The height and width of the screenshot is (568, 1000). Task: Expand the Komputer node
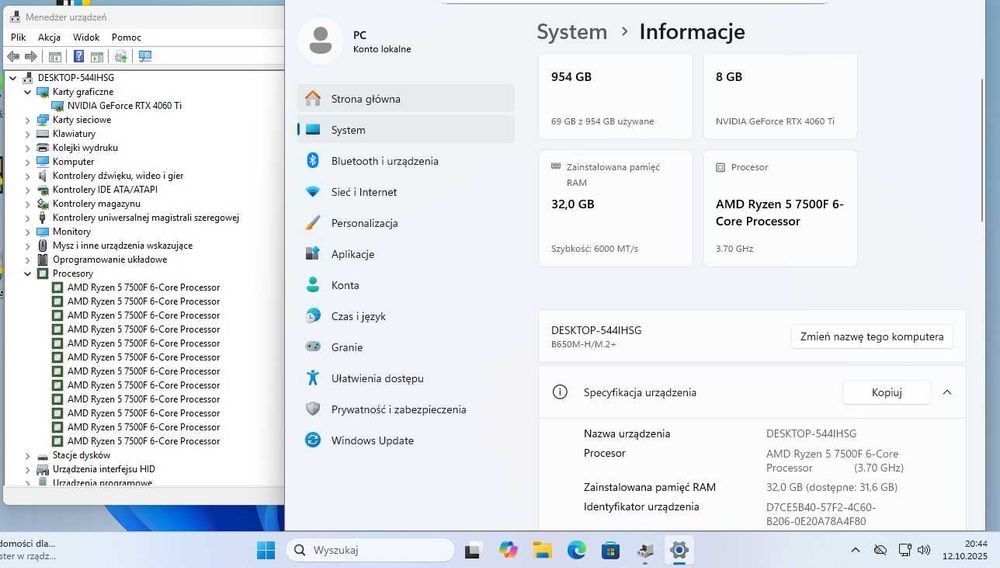pos(27,162)
